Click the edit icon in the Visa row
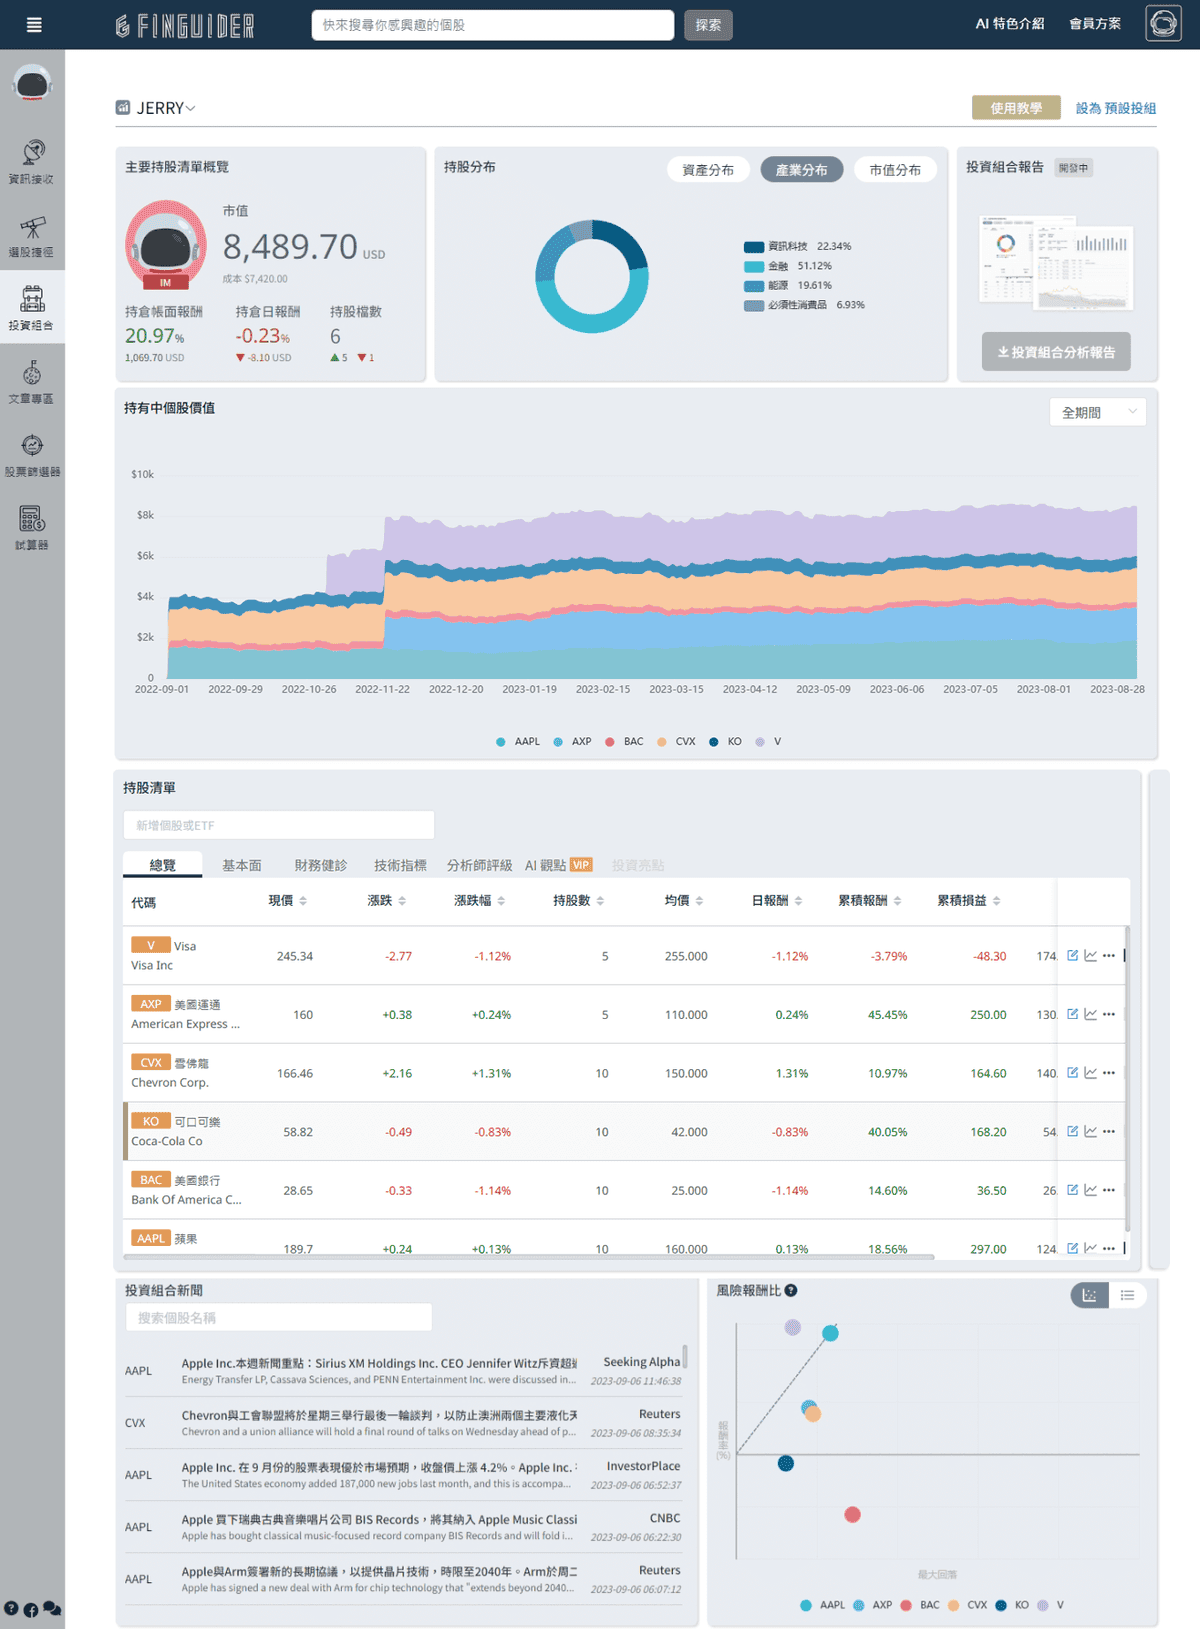Viewport: 1200px width, 1629px height. coord(1073,955)
